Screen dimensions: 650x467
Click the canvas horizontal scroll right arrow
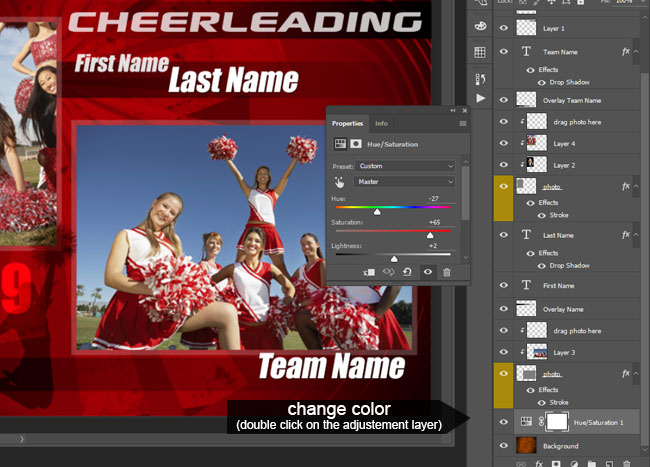tap(22, 439)
